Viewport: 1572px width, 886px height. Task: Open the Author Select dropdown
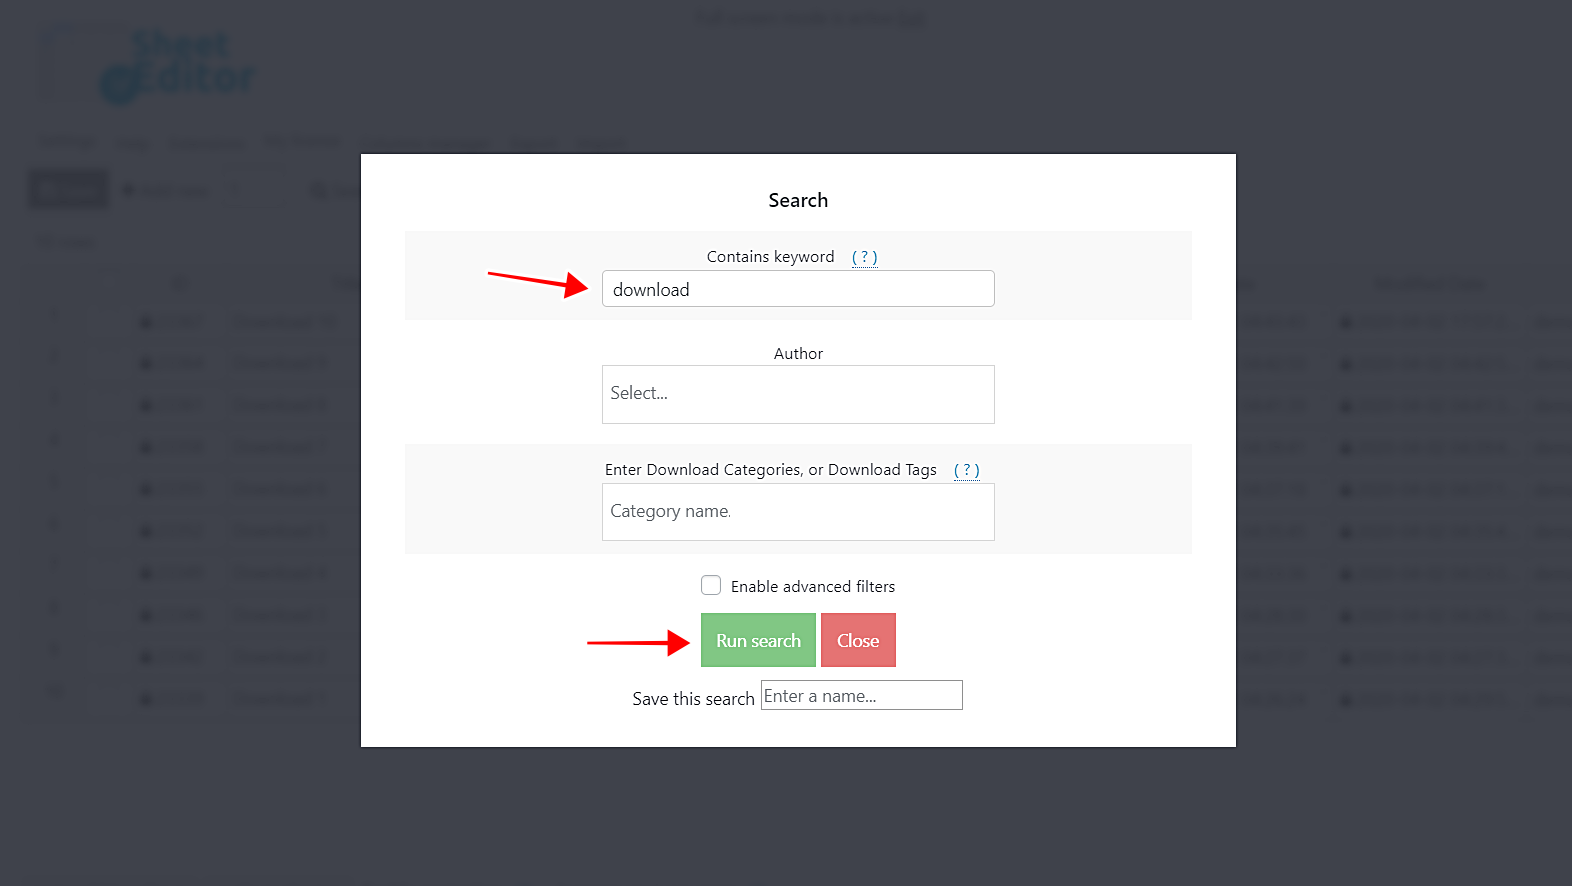(797, 394)
